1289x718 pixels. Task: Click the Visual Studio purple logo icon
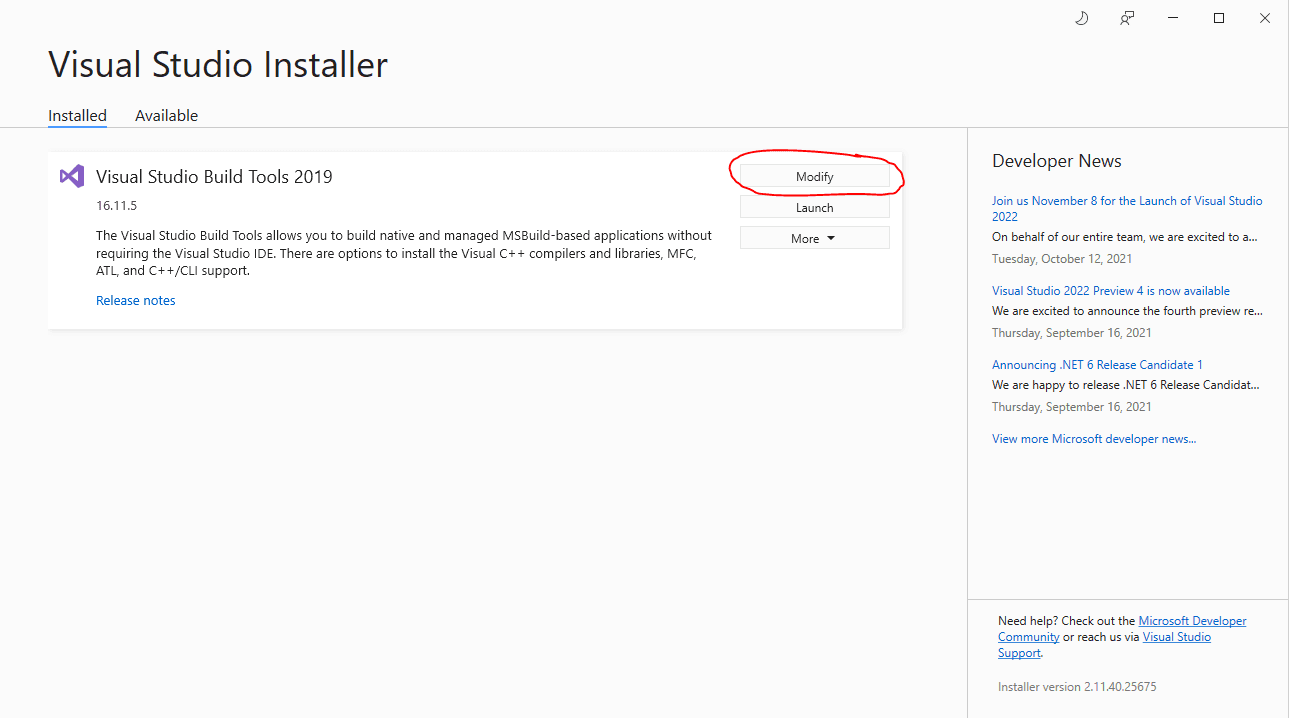(71, 177)
